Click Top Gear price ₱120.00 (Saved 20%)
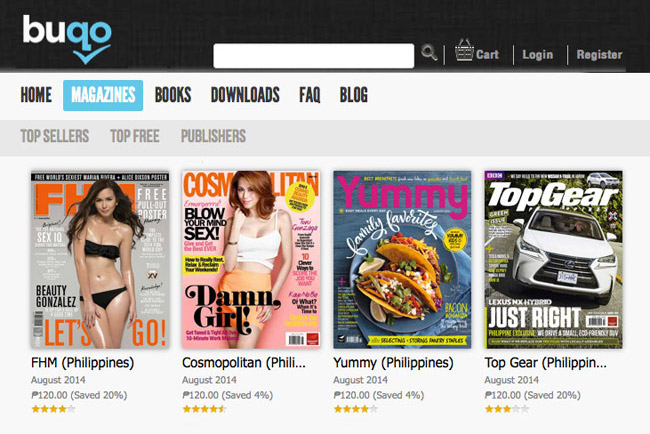The width and height of the screenshot is (650, 434). coord(533,395)
